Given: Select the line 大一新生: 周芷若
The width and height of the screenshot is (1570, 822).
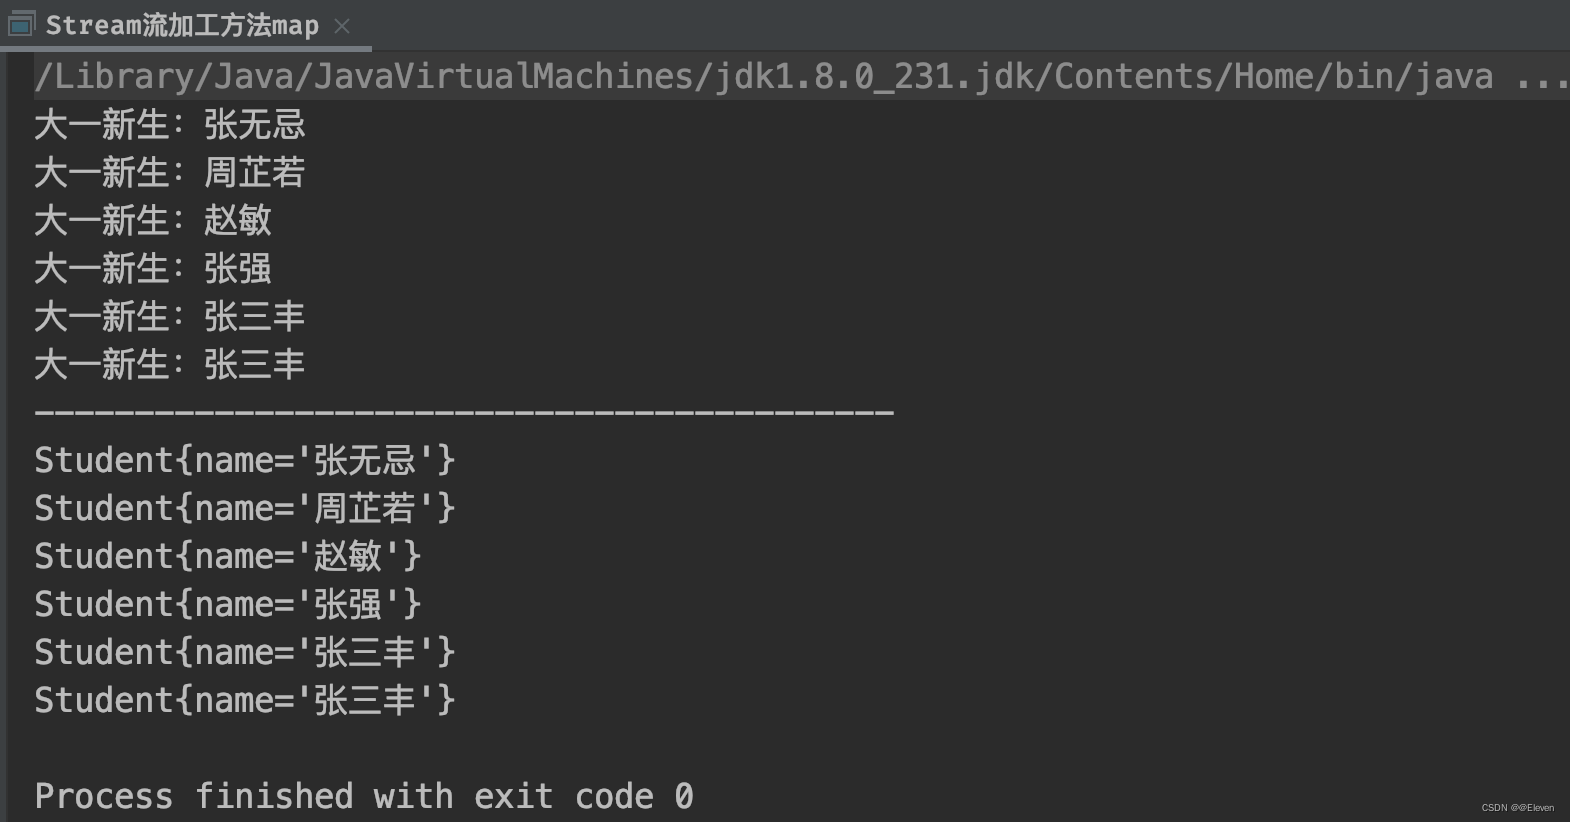Looking at the screenshot, I should [x=168, y=172].
